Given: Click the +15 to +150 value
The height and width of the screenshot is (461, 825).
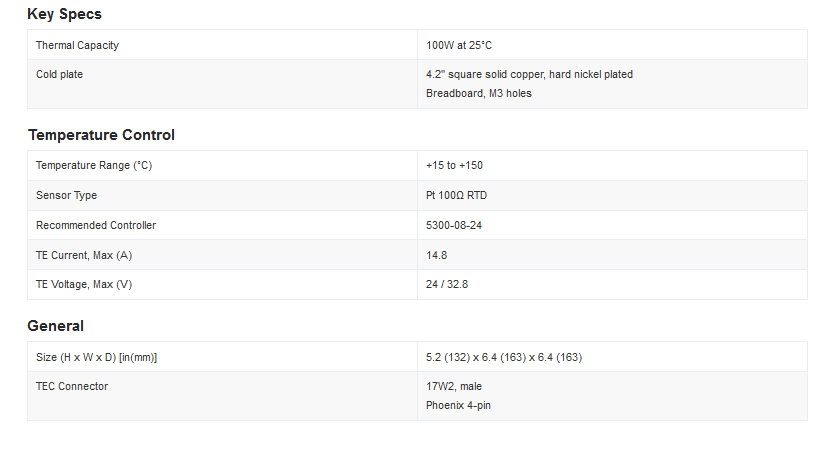Looking at the screenshot, I should click(454, 165).
